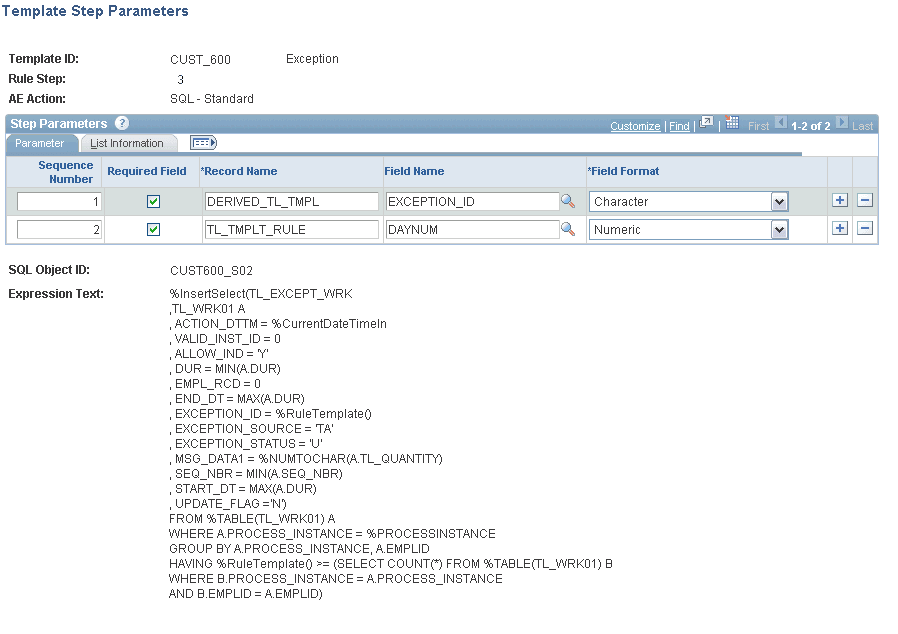Click the 1-2 of 2 row counter
Viewport: 898px width, 634px height.
point(810,126)
